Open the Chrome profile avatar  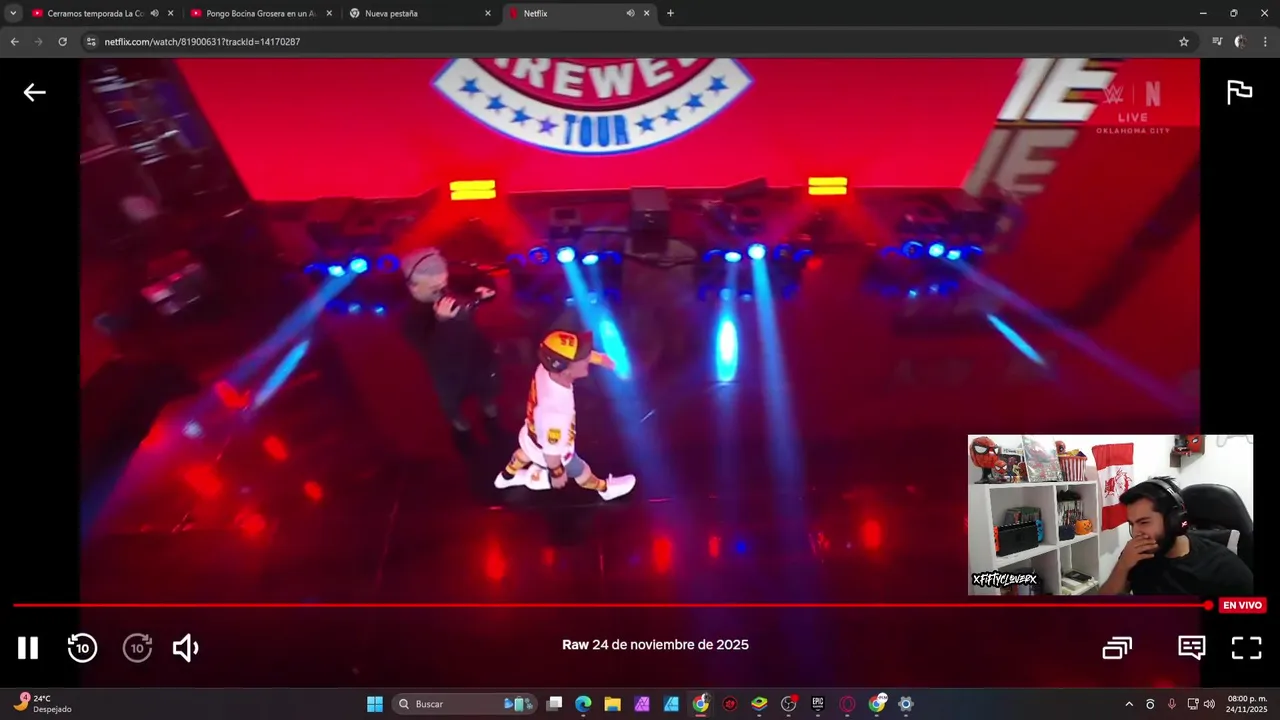click(1241, 42)
